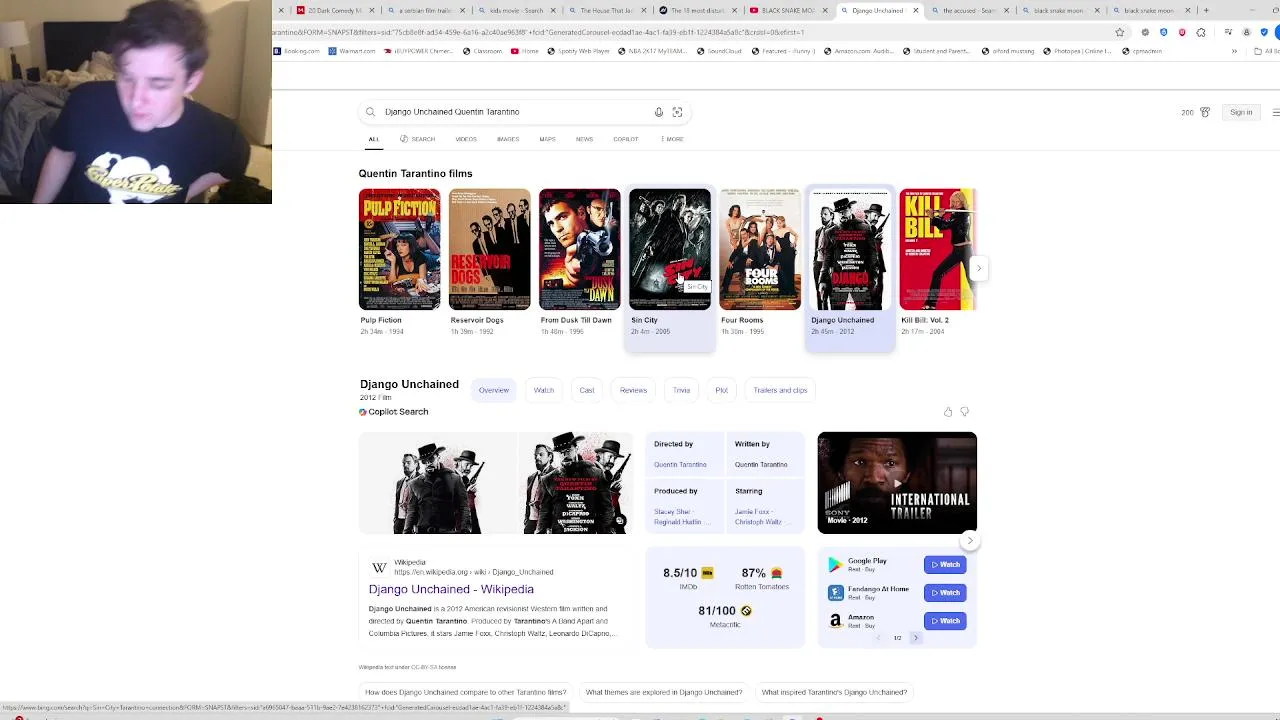
Task: Show next page of watch providers
Action: [x=915, y=638]
